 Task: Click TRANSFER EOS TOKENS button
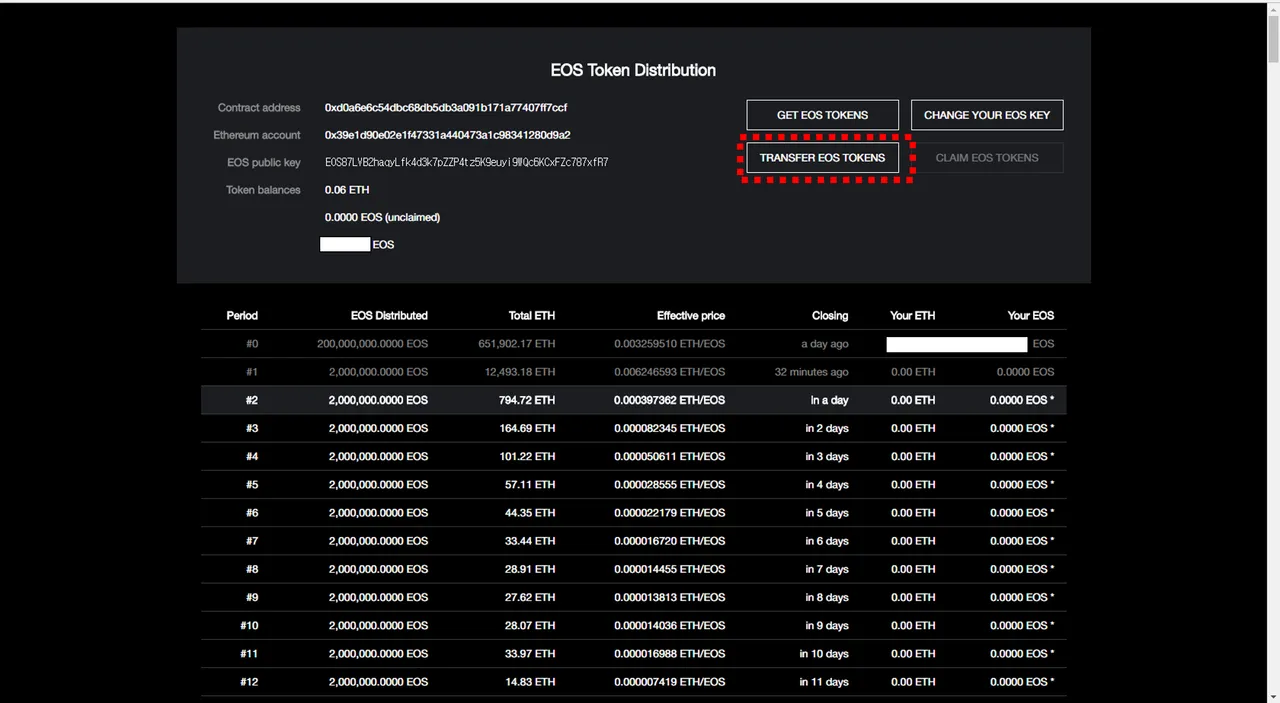click(822, 158)
